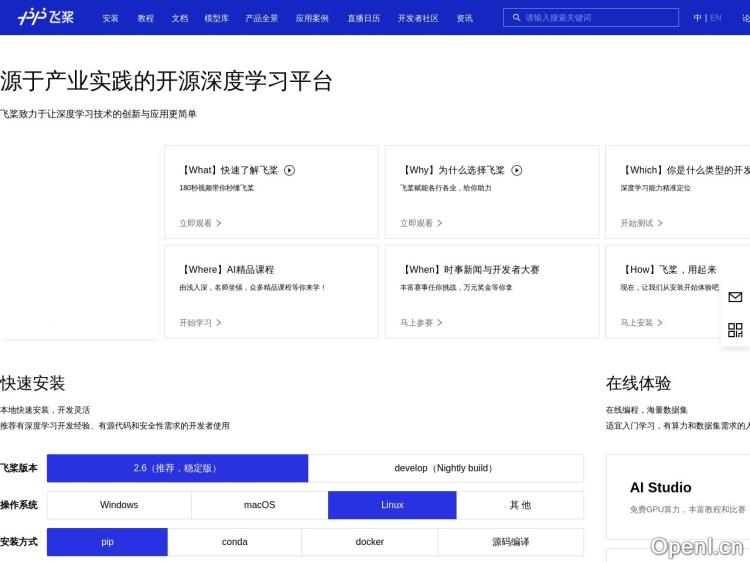Image resolution: width=750 pixels, height=562 pixels.
Task: Switch language to 中 (Chinese)
Action: (x=697, y=18)
